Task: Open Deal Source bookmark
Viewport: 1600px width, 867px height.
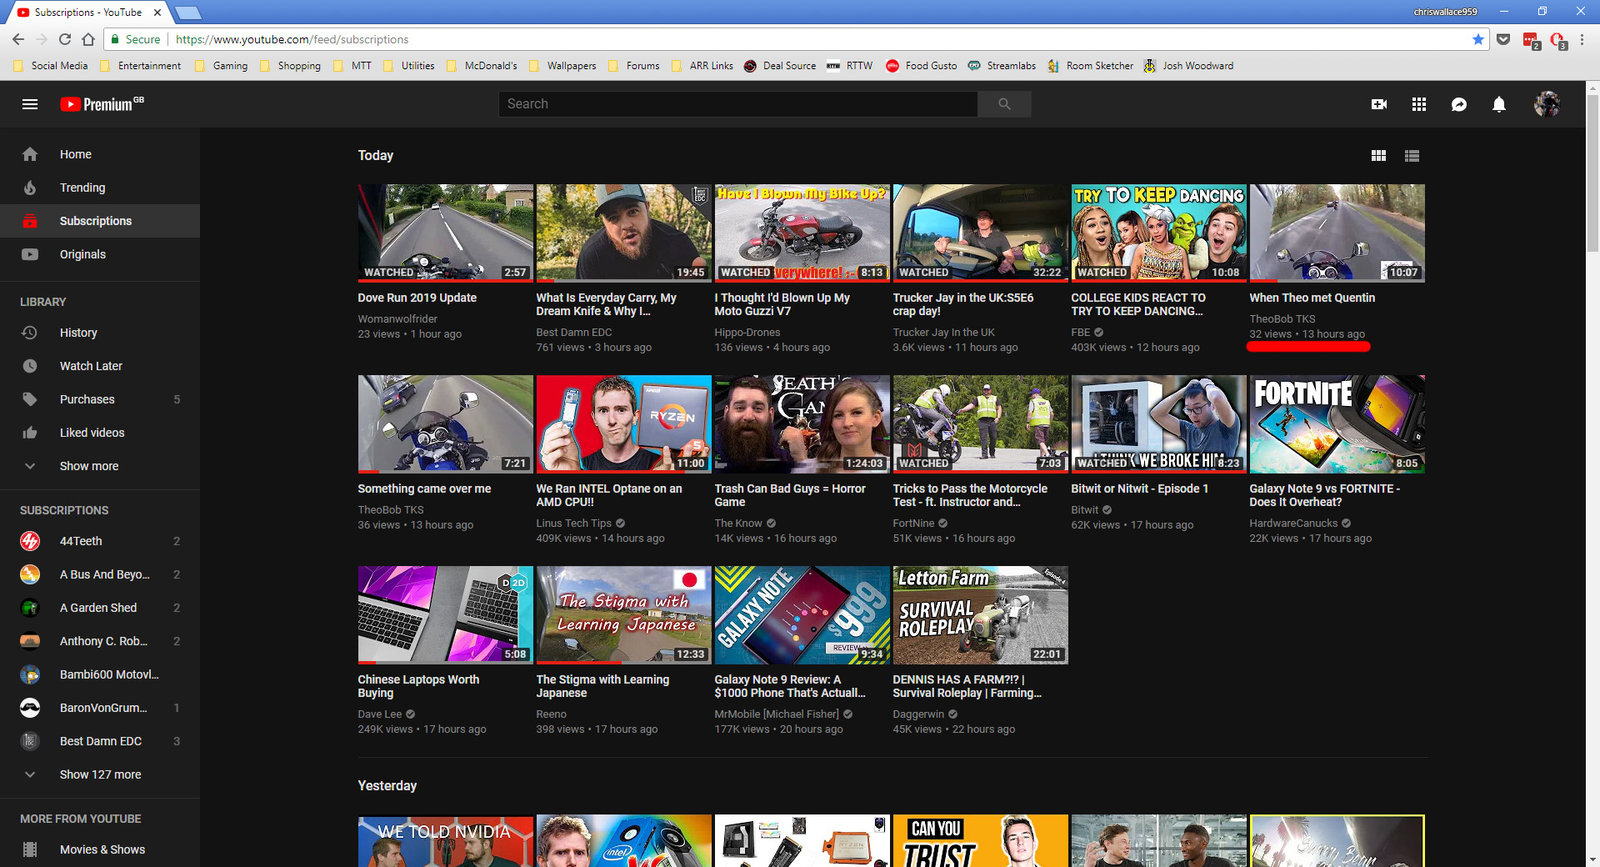Action: click(x=780, y=66)
